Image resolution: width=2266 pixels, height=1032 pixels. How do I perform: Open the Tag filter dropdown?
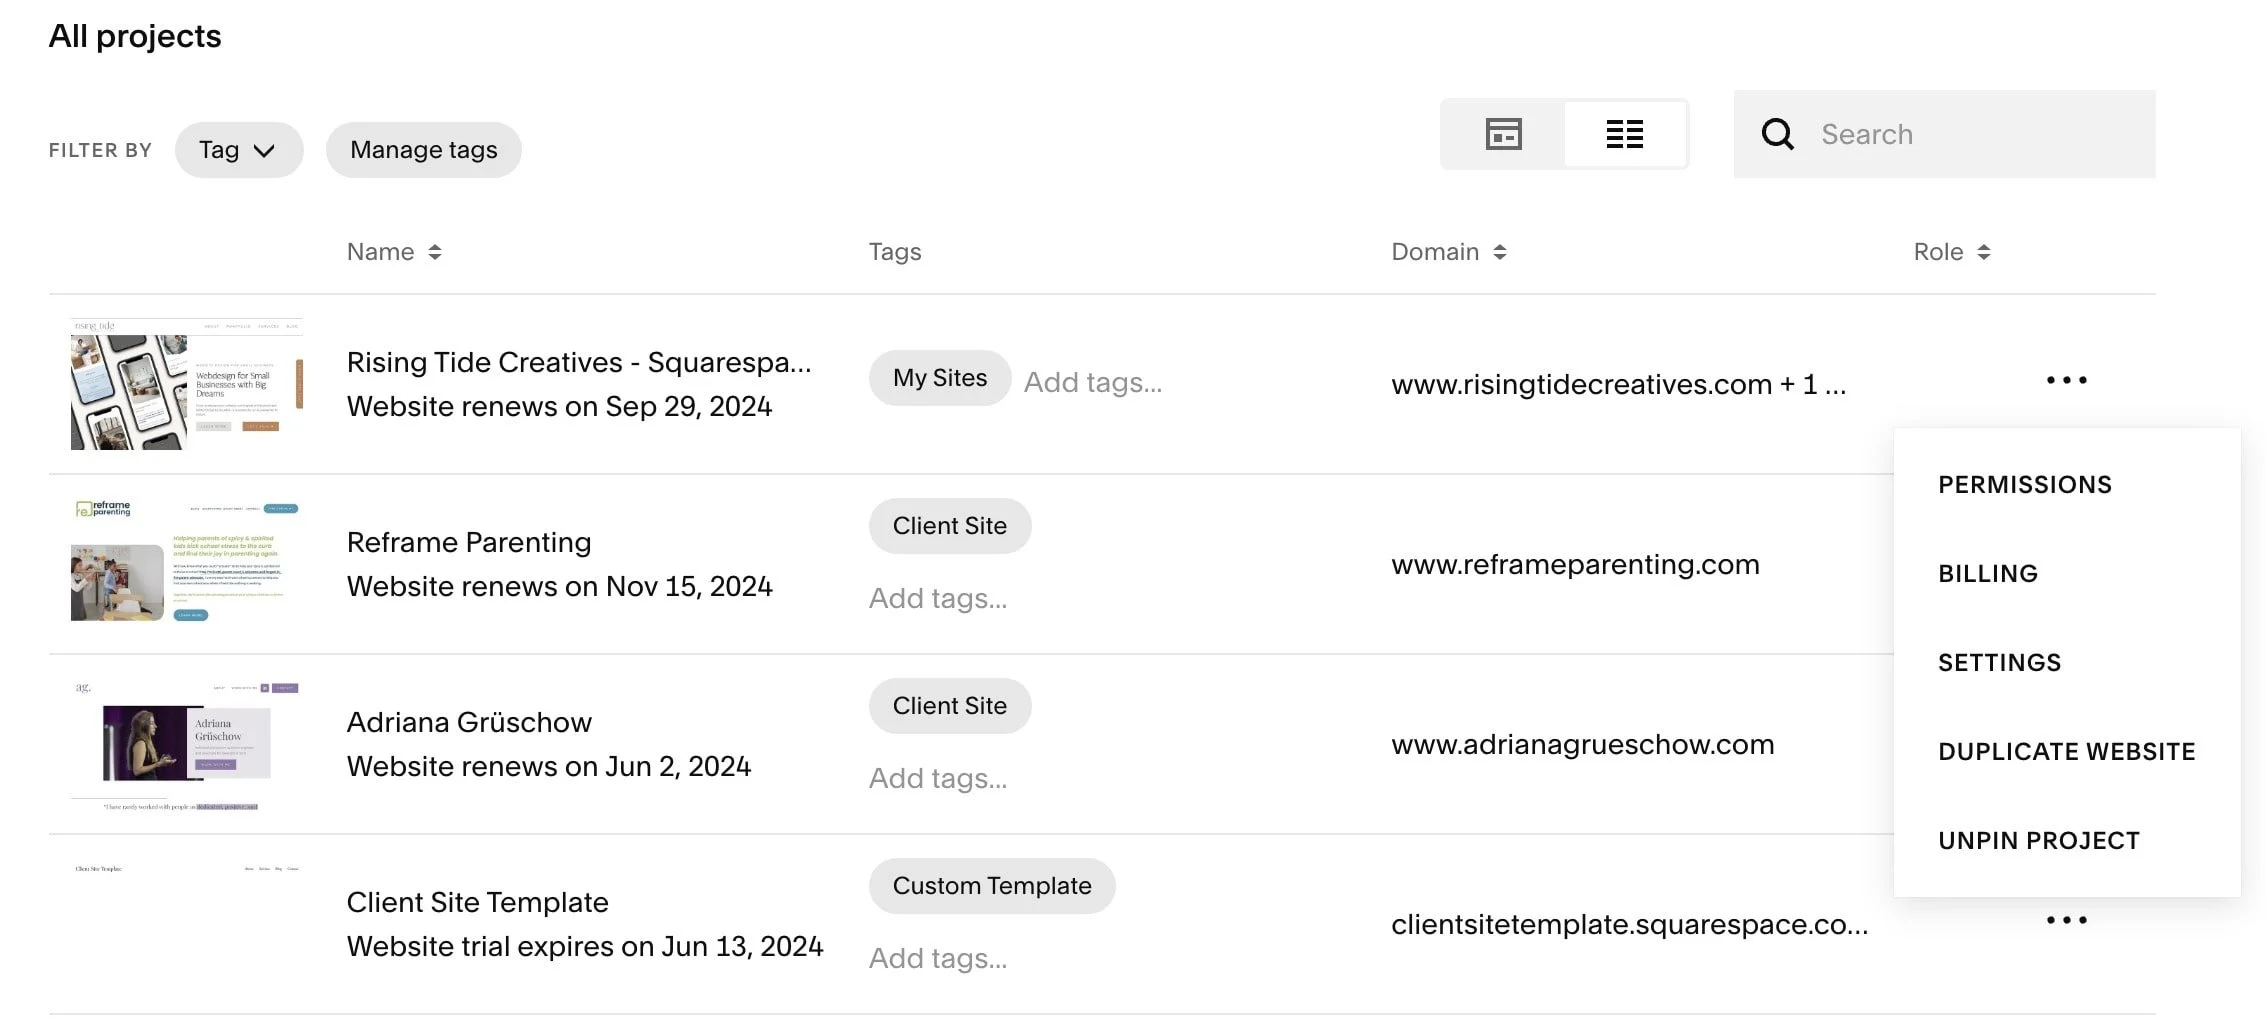239,150
